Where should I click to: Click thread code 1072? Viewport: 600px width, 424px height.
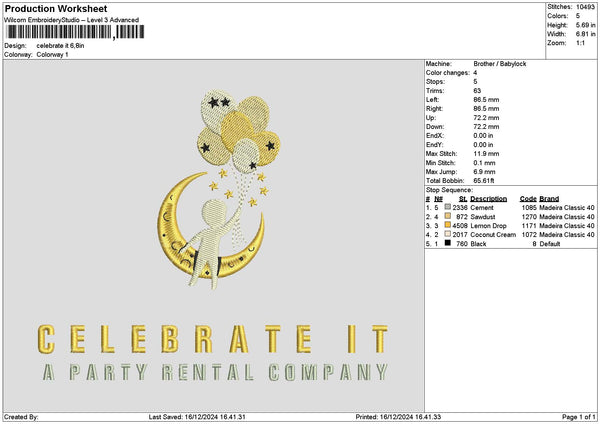(530, 235)
